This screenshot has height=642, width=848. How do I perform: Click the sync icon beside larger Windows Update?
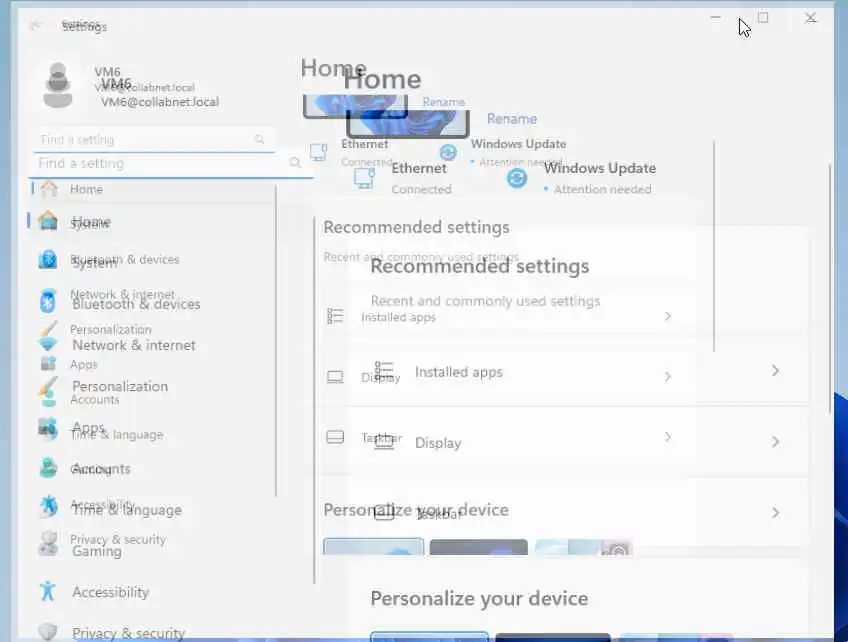[517, 178]
